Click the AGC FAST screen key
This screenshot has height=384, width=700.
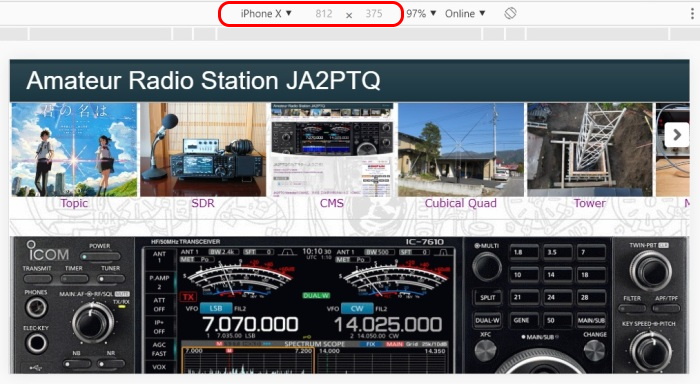[x=159, y=349]
